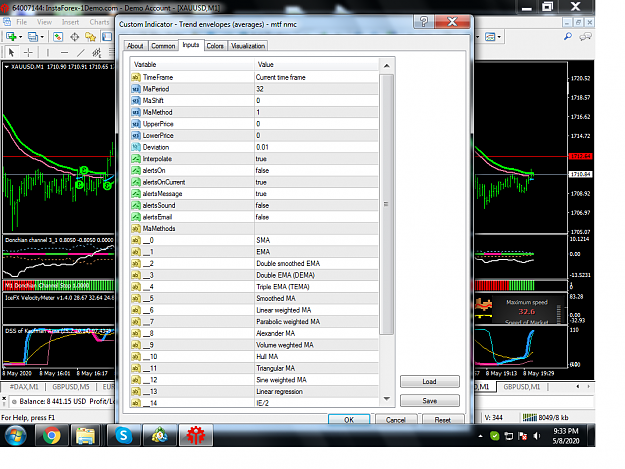Click the inputs list vertical scrollbar thumb
The width and height of the screenshot is (625, 469).
(x=386, y=204)
